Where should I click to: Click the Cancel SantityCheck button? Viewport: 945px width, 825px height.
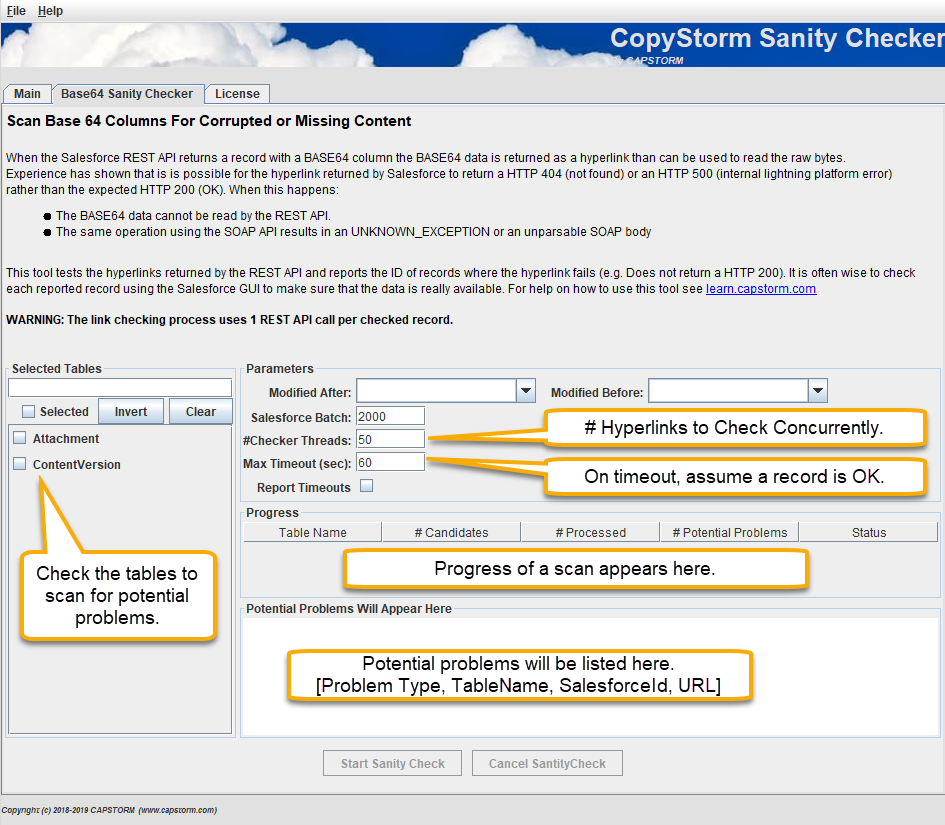pos(547,764)
